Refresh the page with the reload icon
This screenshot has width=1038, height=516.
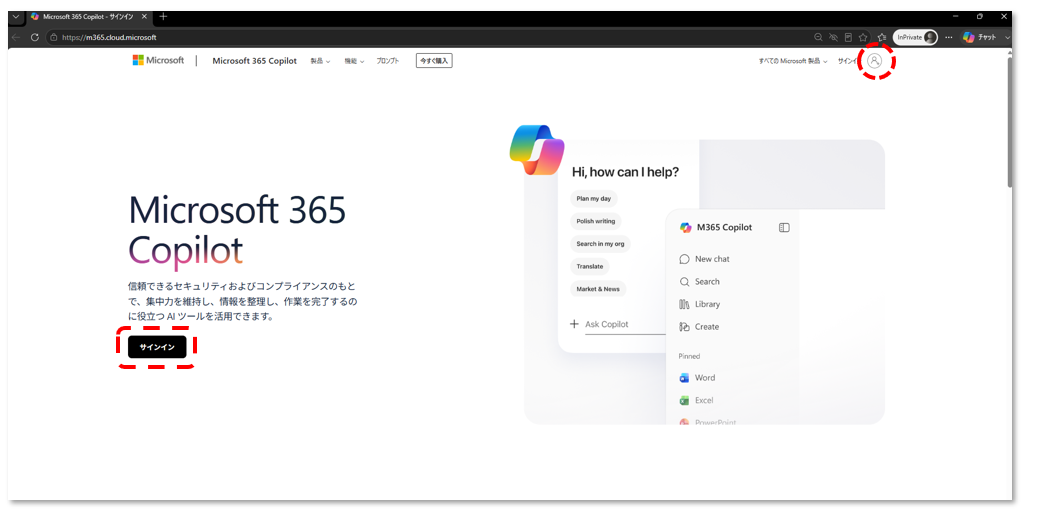pos(34,38)
